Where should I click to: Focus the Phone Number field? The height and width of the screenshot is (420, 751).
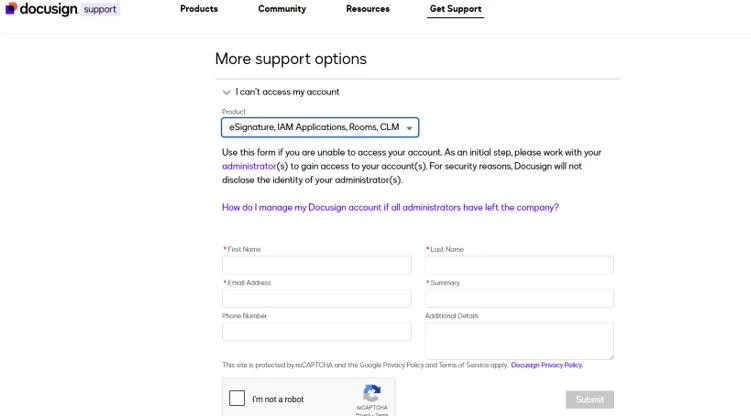click(317, 331)
